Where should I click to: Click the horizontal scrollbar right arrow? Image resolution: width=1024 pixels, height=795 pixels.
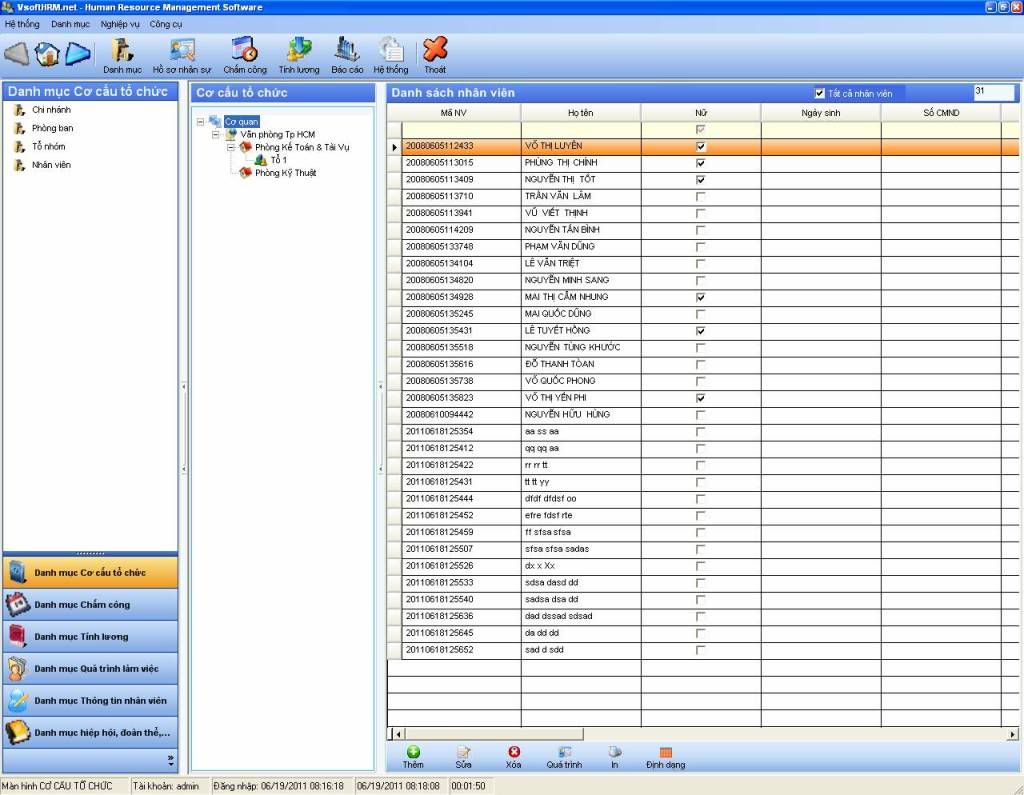[x=1012, y=734]
